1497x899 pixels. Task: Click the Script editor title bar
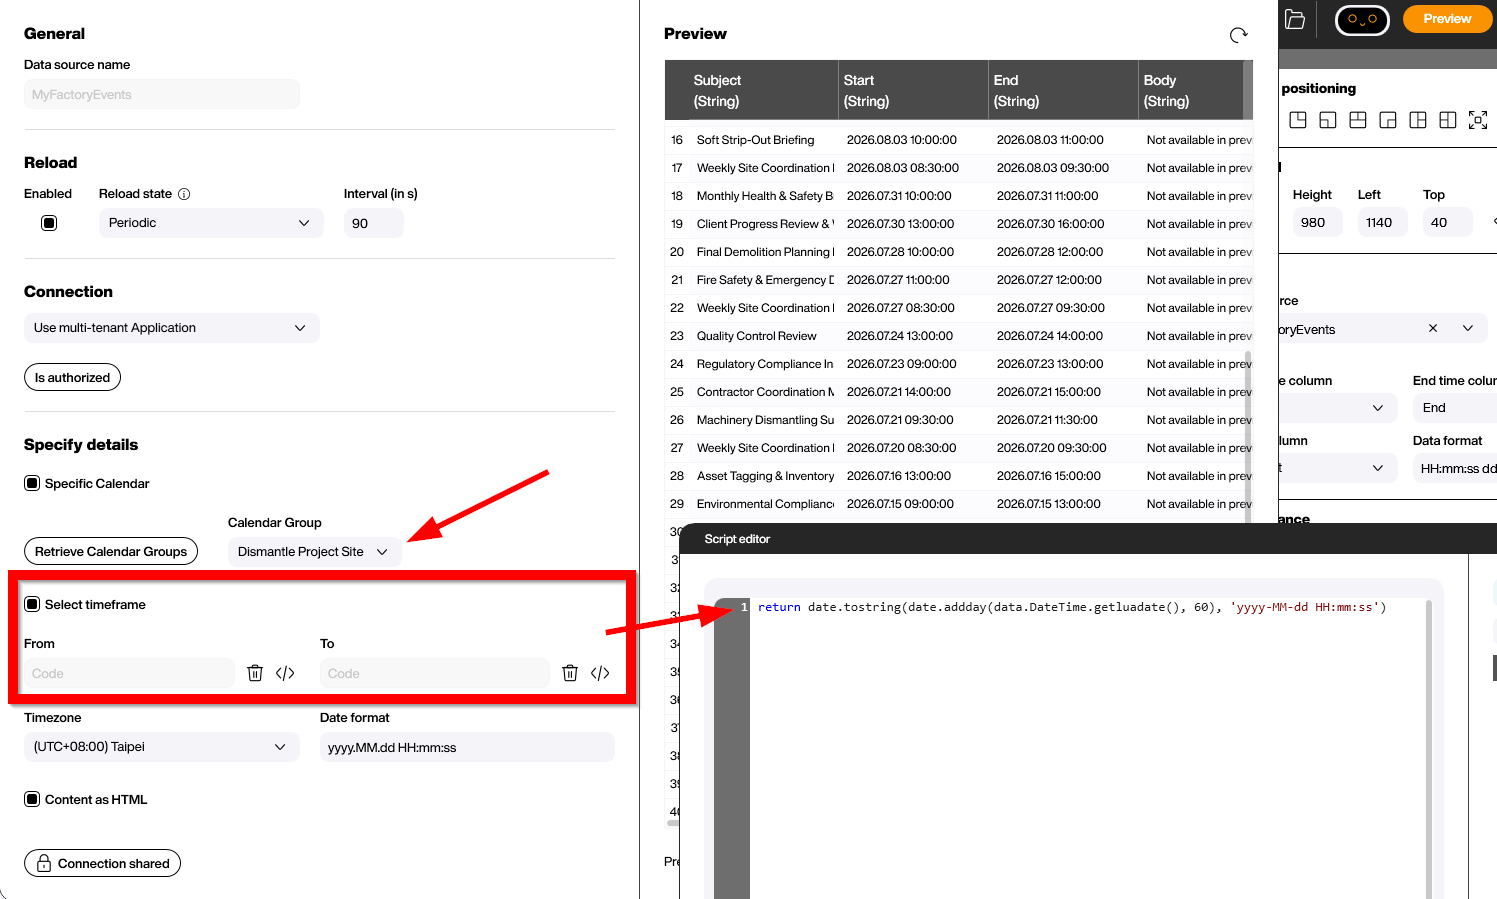point(1088,539)
